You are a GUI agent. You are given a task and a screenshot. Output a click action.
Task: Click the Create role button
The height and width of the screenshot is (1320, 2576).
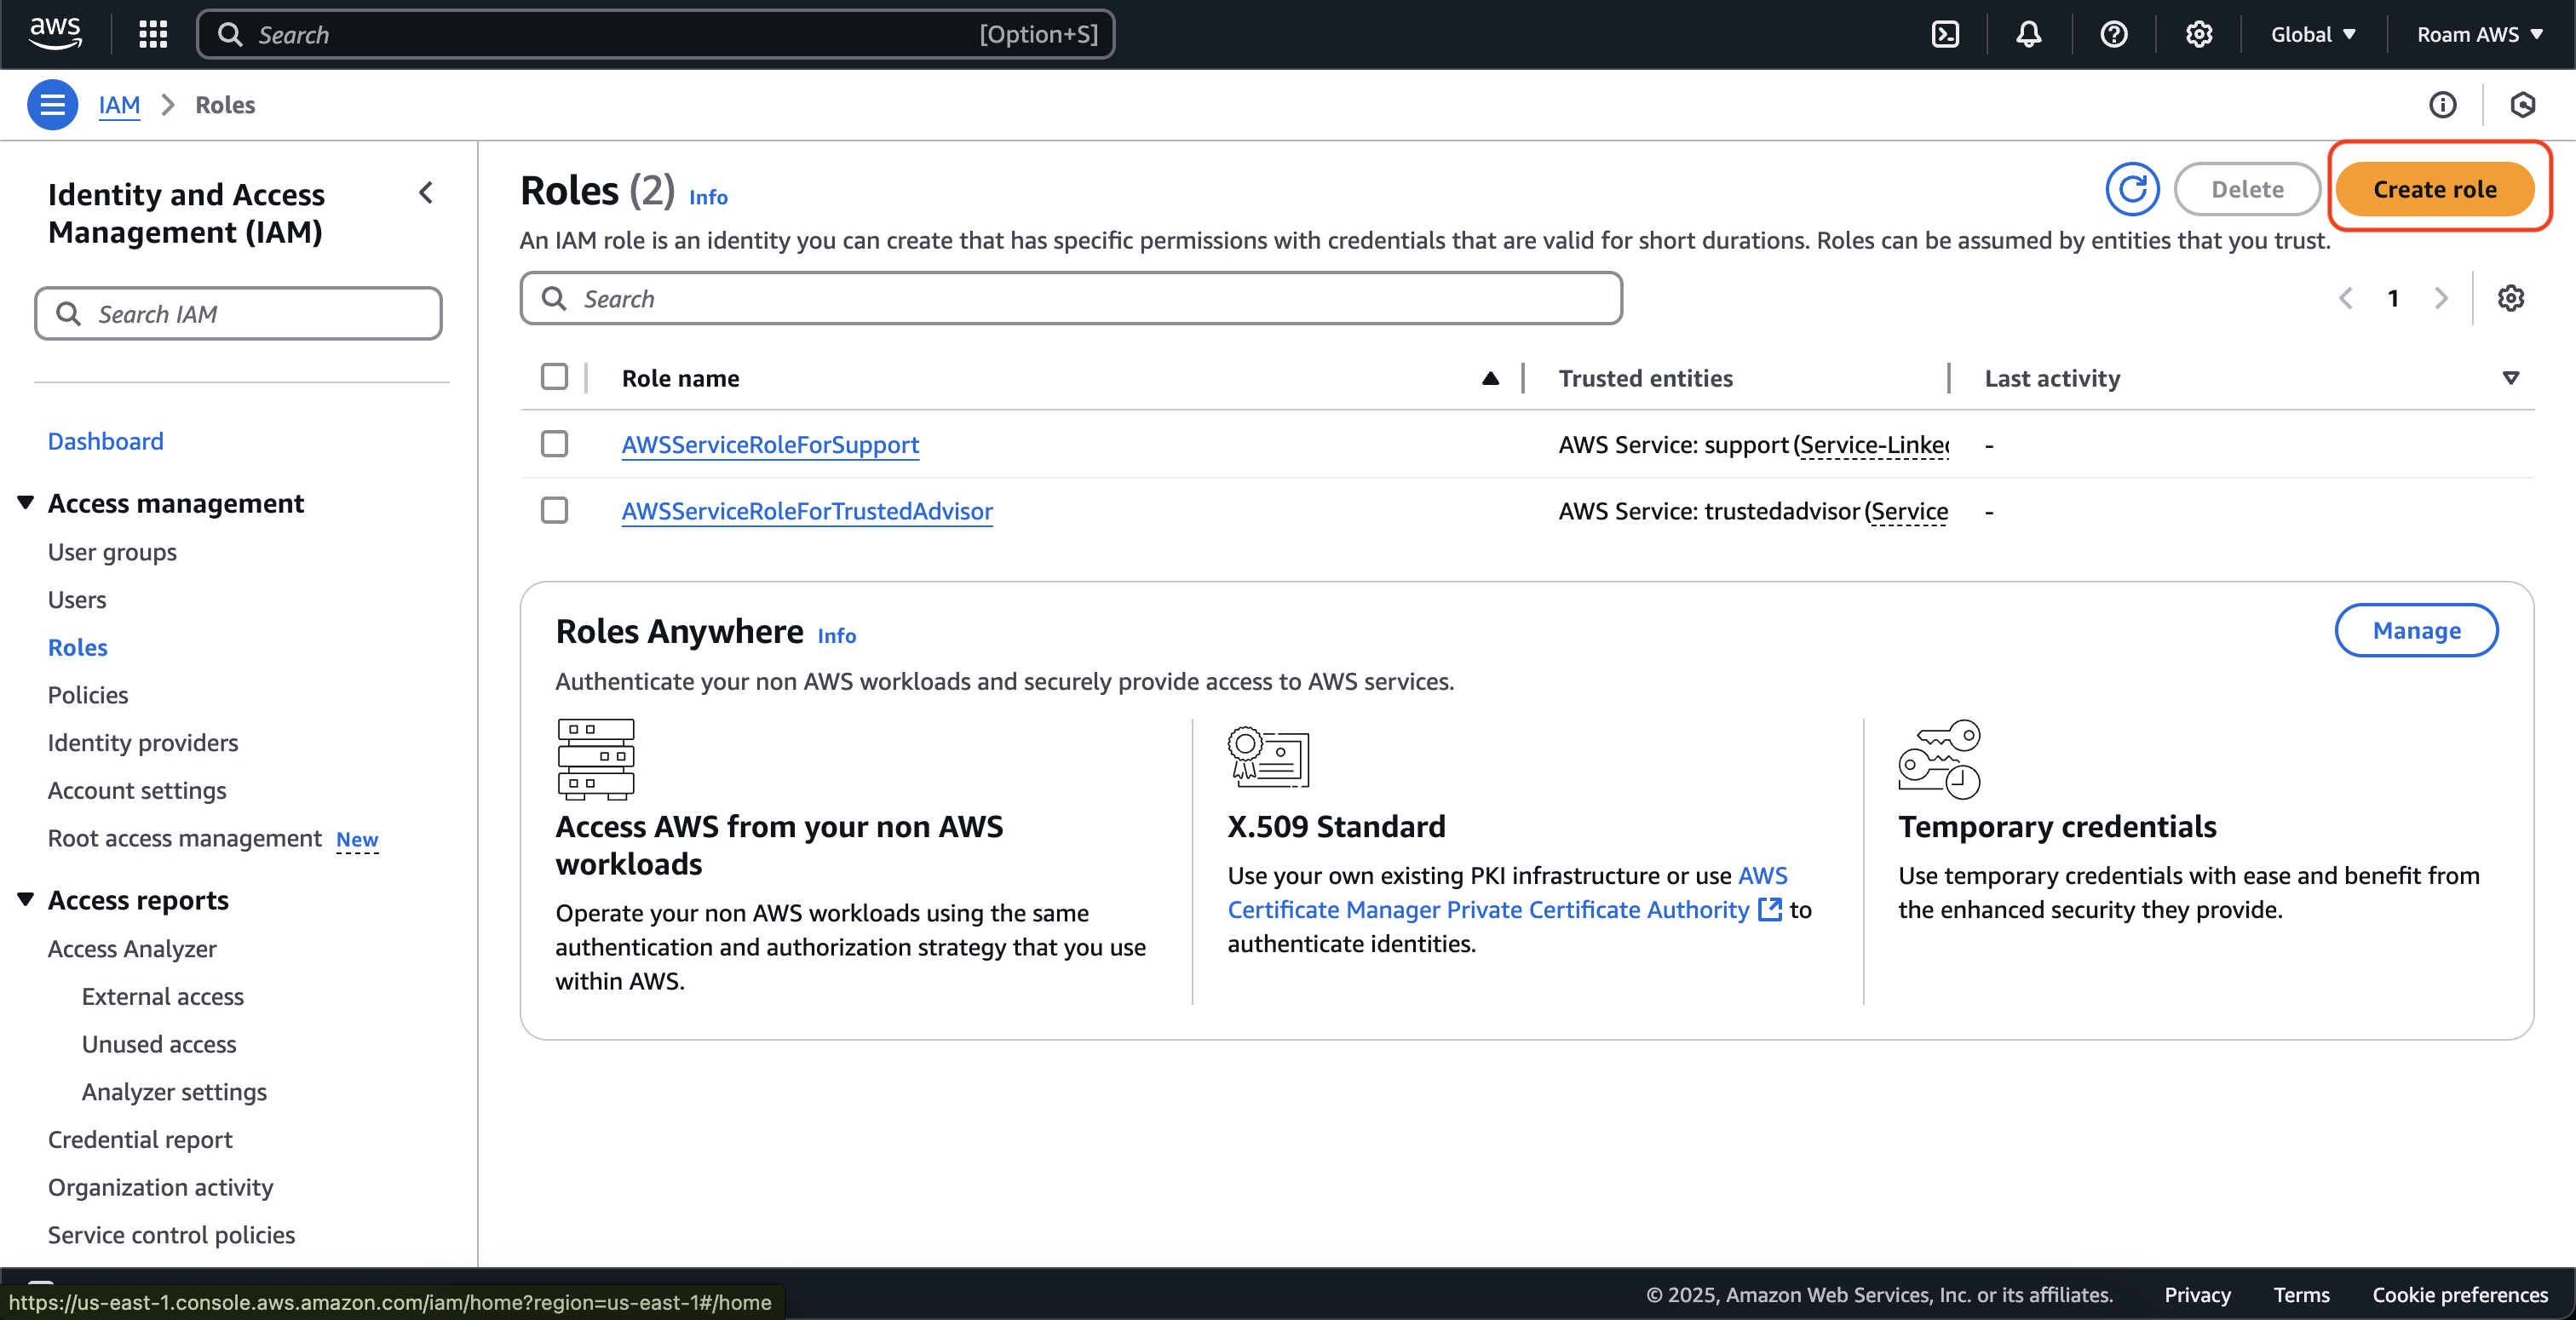pos(2435,189)
